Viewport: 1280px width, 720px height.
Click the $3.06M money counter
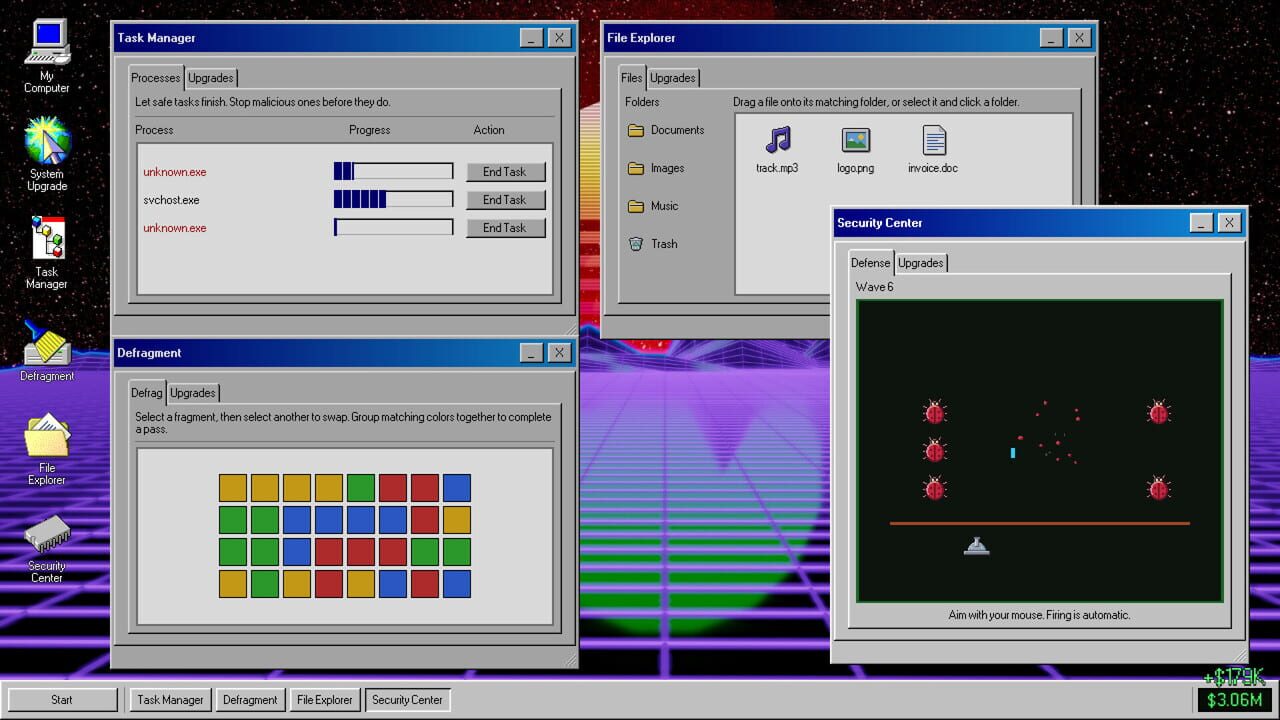pyautogui.click(x=1236, y=700)
